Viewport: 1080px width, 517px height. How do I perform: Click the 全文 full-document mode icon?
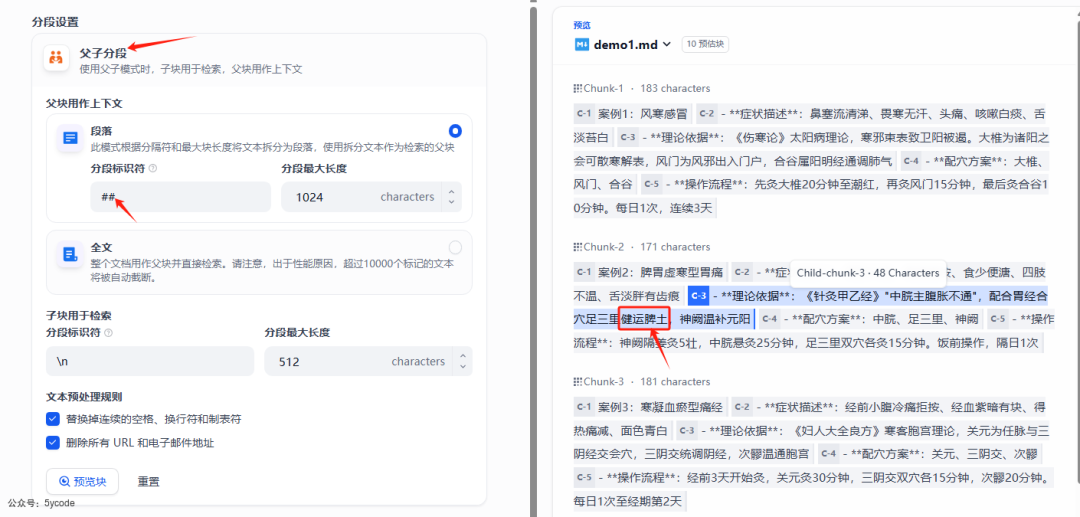point(70,255)
